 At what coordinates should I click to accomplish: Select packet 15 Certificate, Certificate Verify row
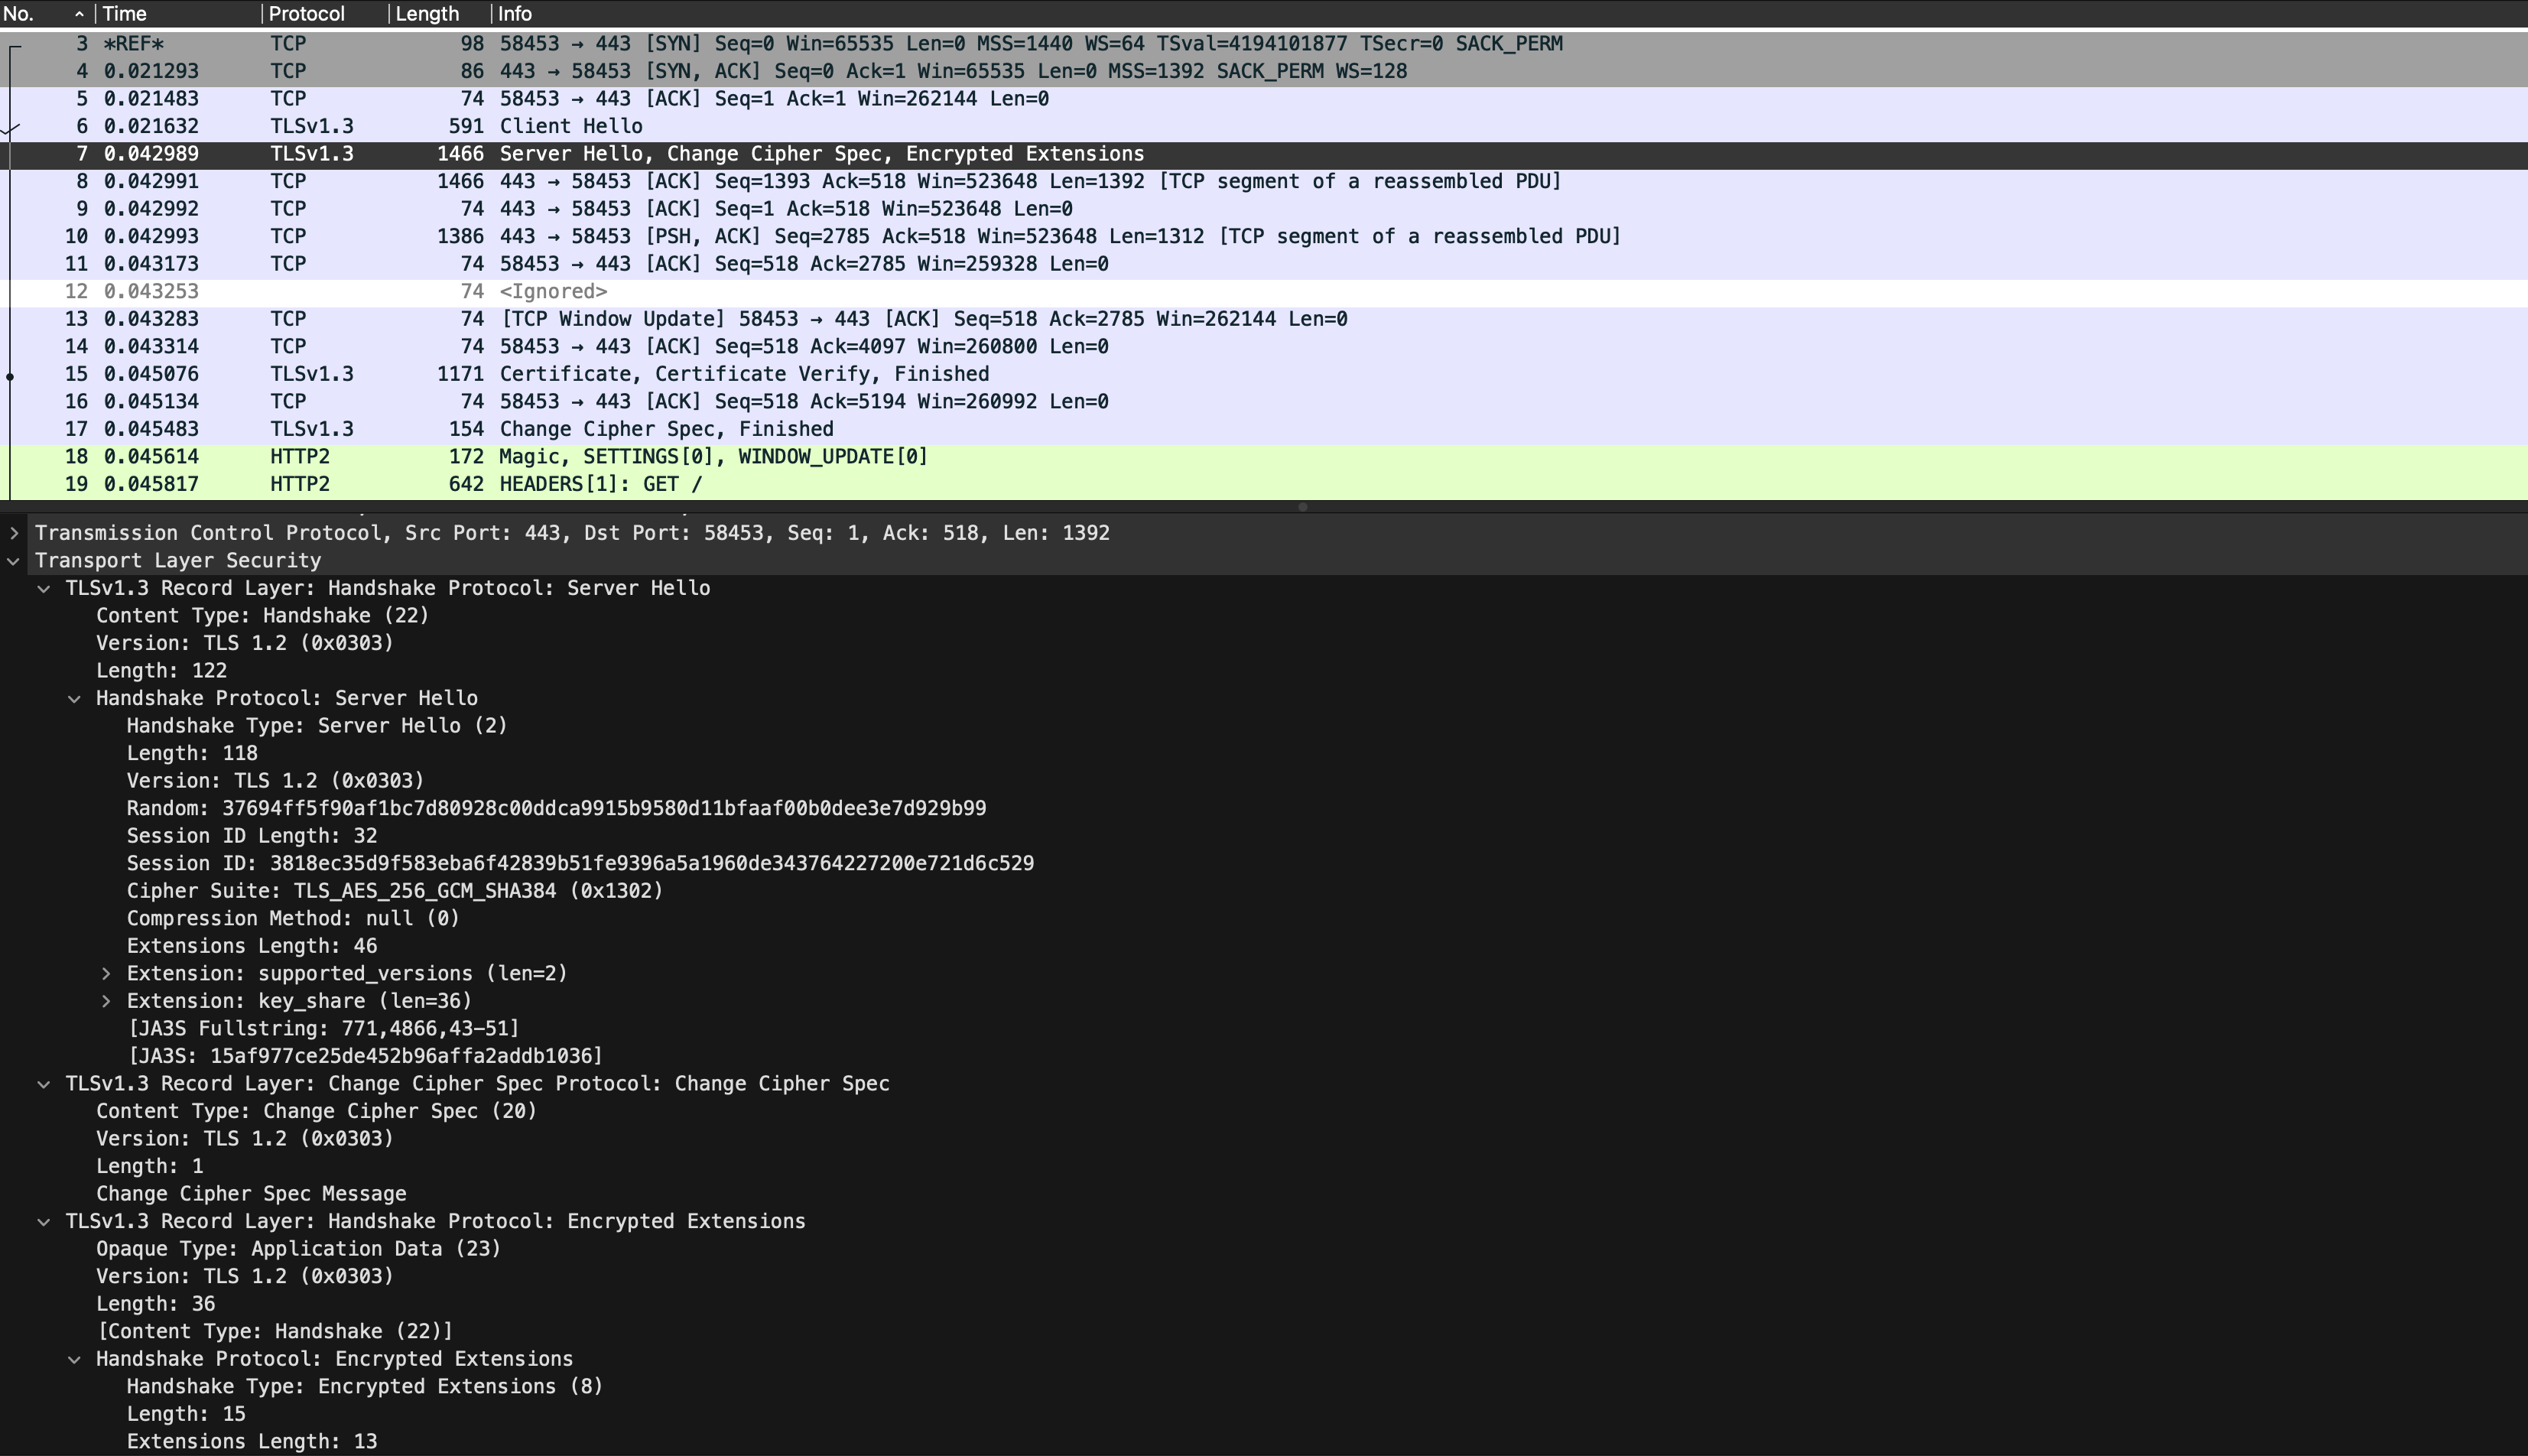pyautogui.click(x=1264, y=374)
